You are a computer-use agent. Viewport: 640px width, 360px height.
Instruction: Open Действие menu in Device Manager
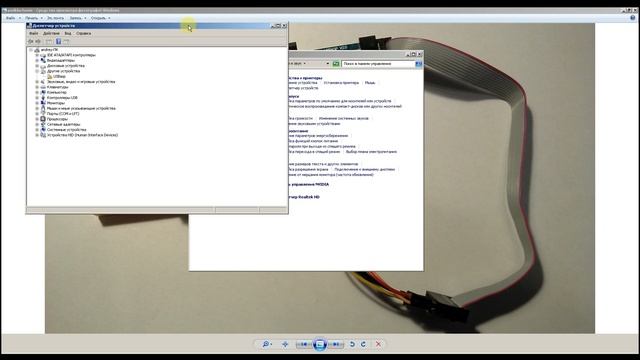click(51, 33)
